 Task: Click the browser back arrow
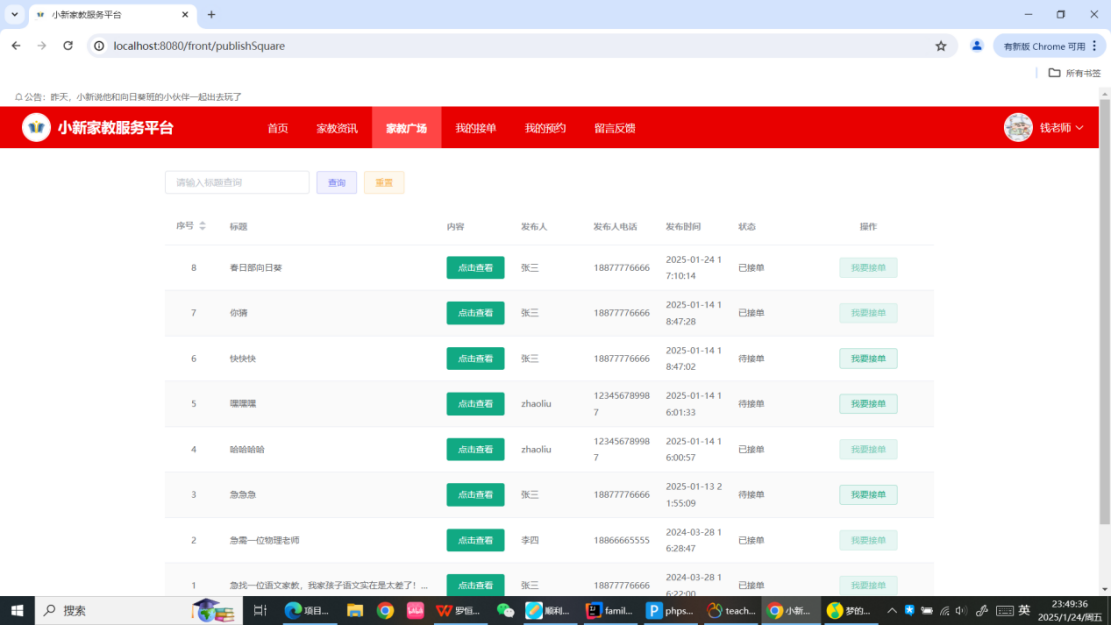(x=16, y=45)
